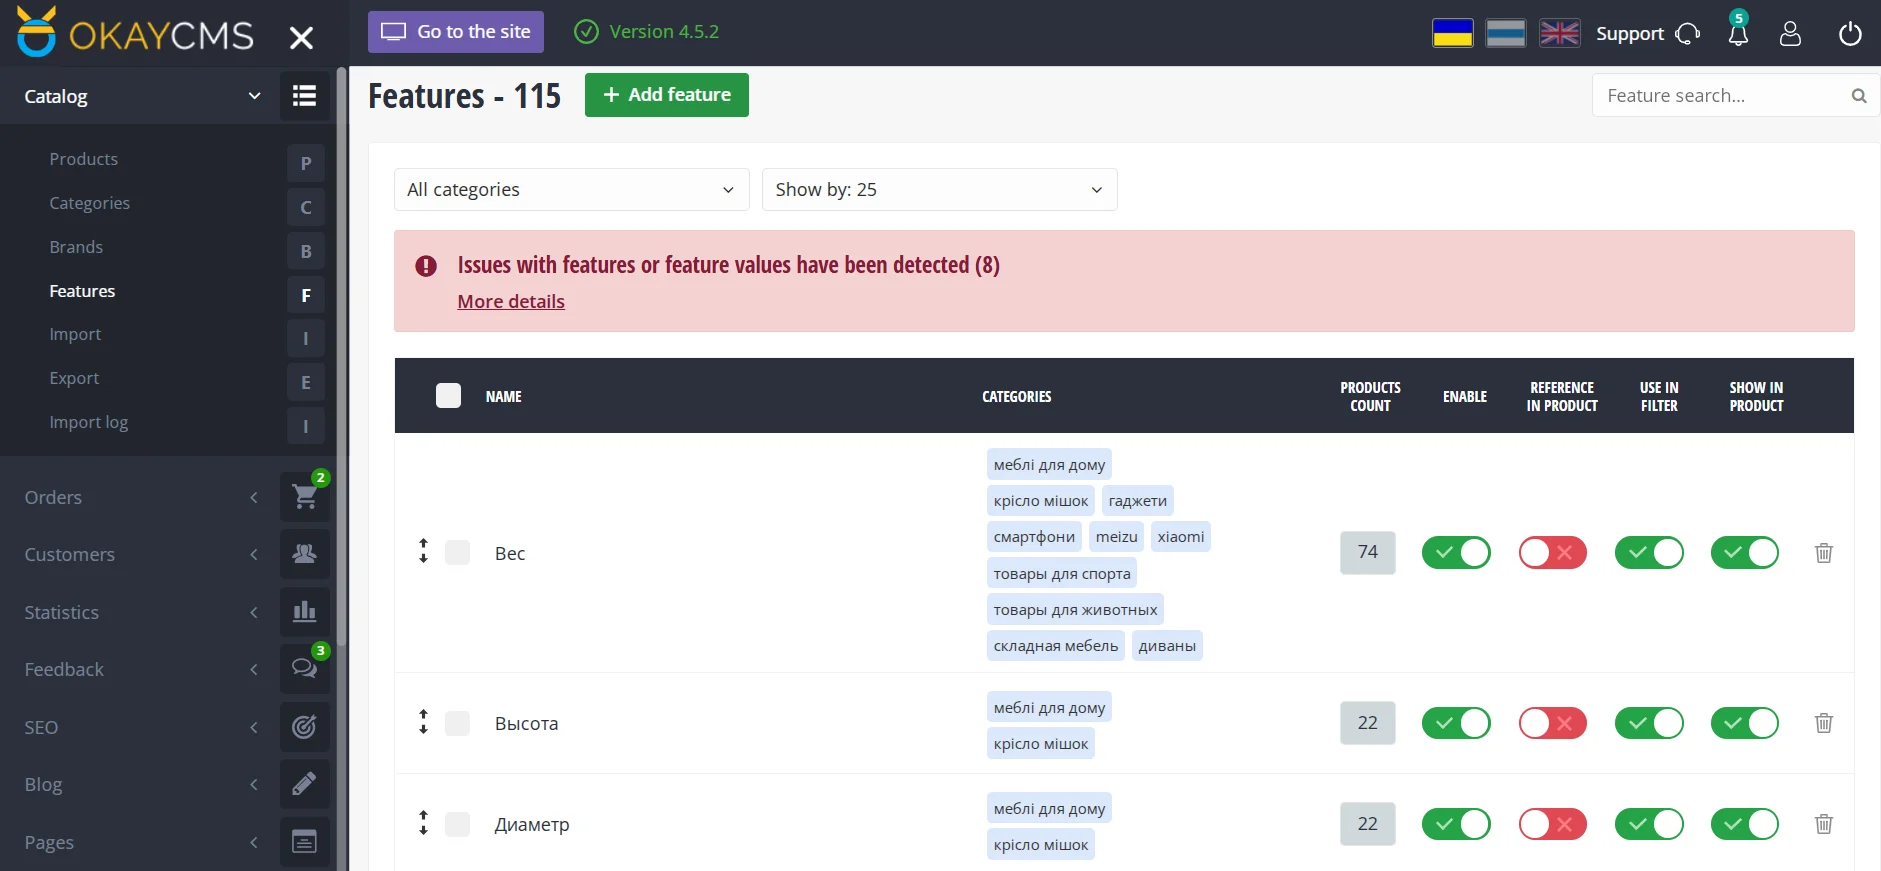Close sidebar with the X icon
Viewport: 1881px width, 871px height.
301,38
